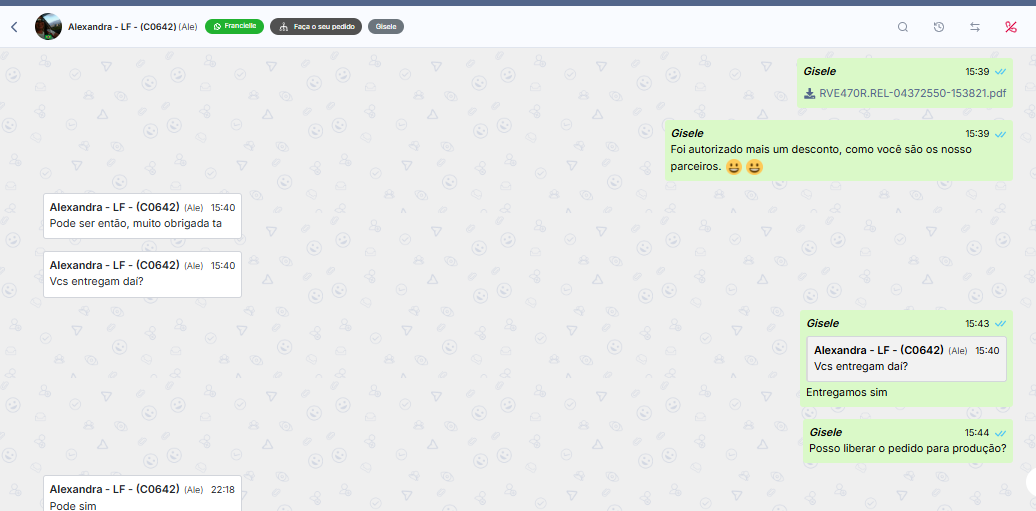Click 'Posso liberar o pedido para produção?' message
This screenshot has width=1036, height=511.
(907, 448)
